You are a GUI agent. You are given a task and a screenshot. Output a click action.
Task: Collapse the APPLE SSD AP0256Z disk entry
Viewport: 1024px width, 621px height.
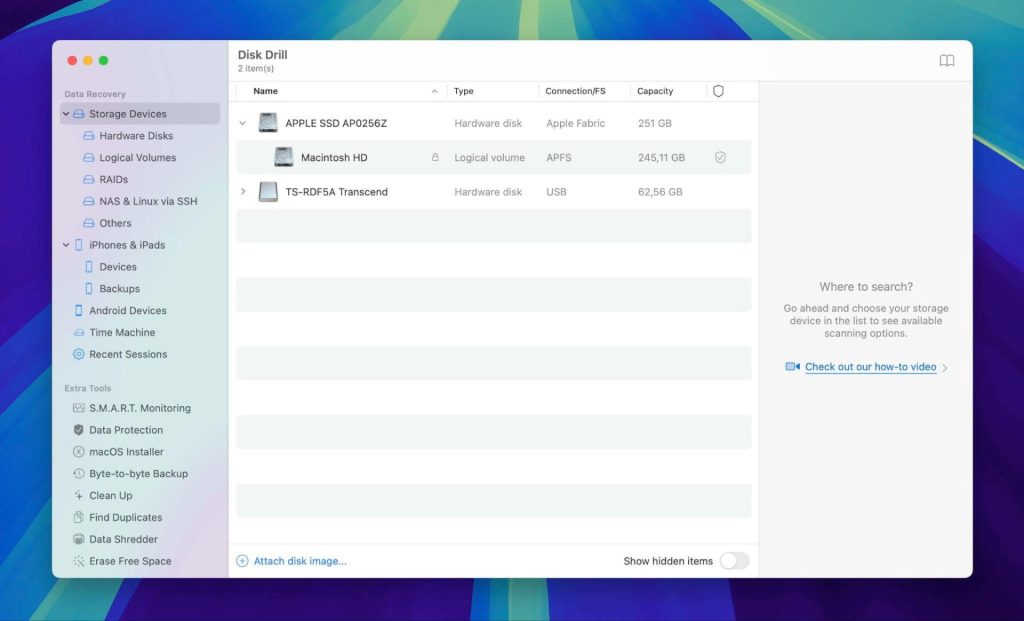point(243,123)
